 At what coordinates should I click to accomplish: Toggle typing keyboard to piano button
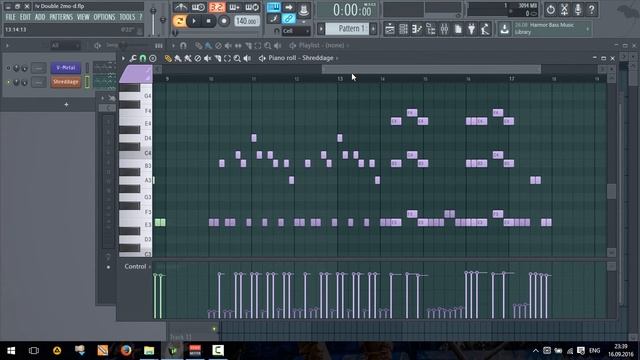point(273,7)
